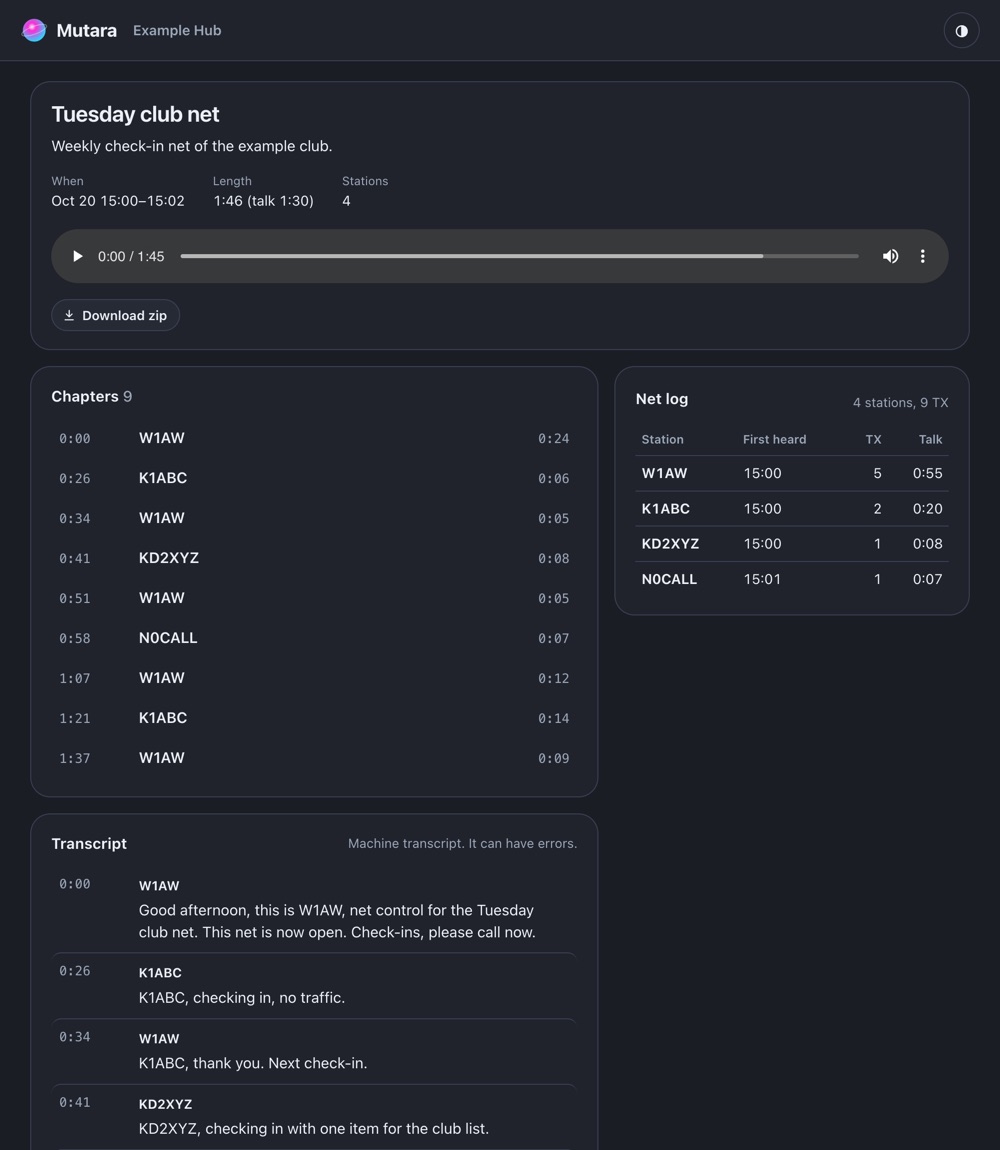Click the First heard column header
The image size is (1000, 1150).
(774, 439)
